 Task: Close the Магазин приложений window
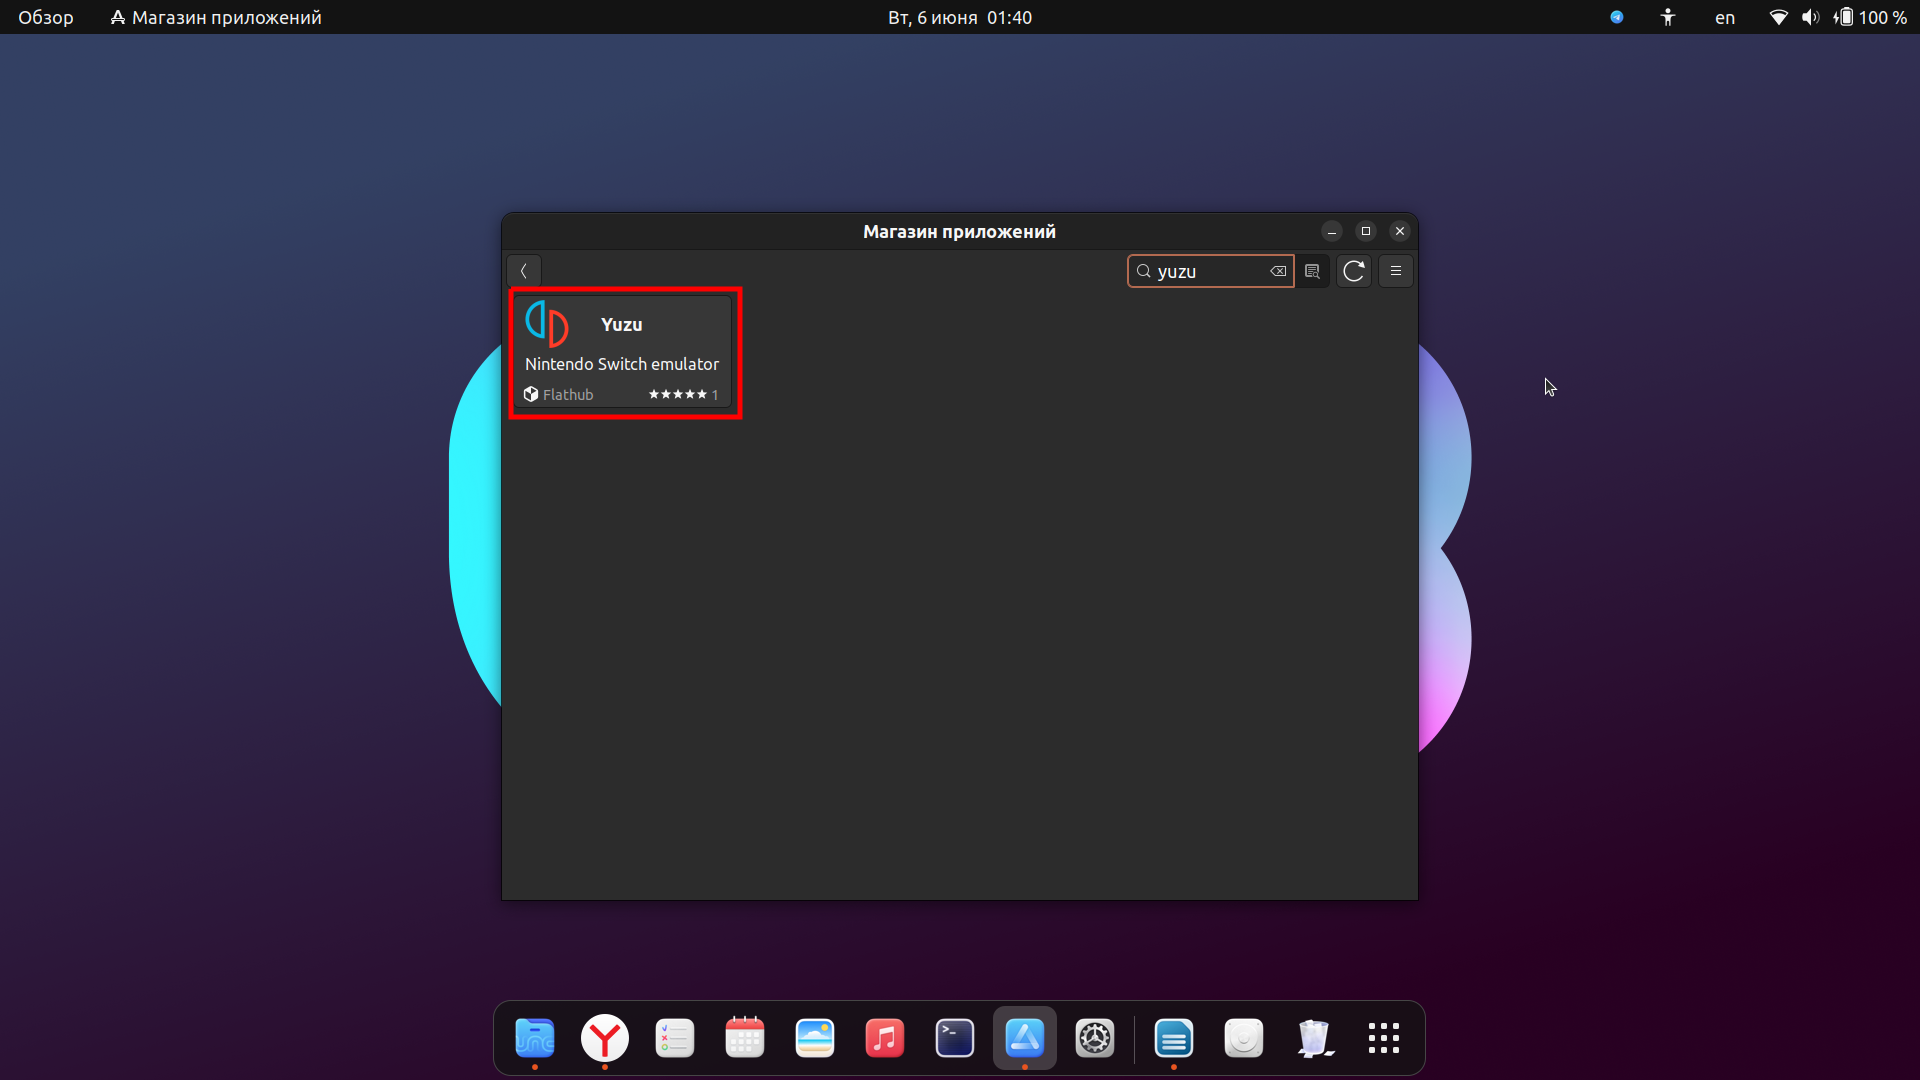(1400, 231)
